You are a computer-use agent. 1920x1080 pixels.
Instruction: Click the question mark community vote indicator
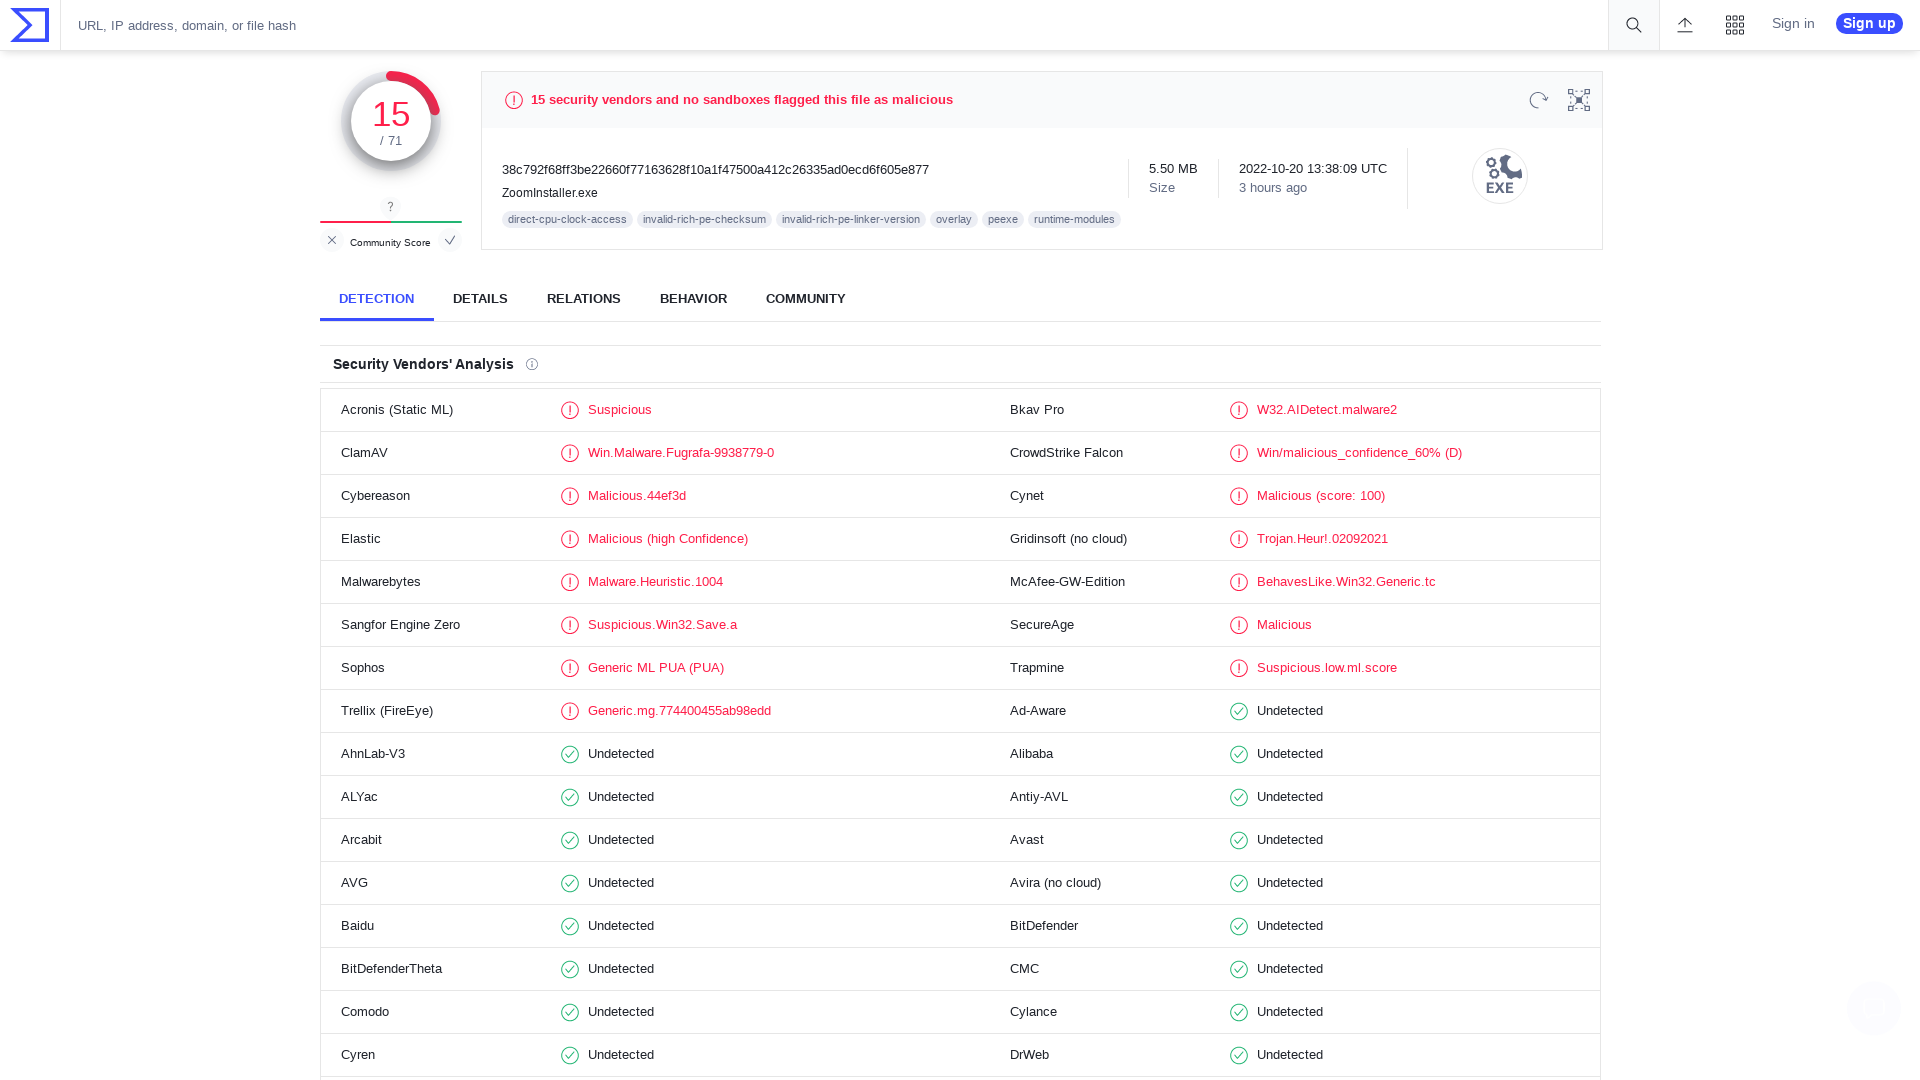click(390, 207)
